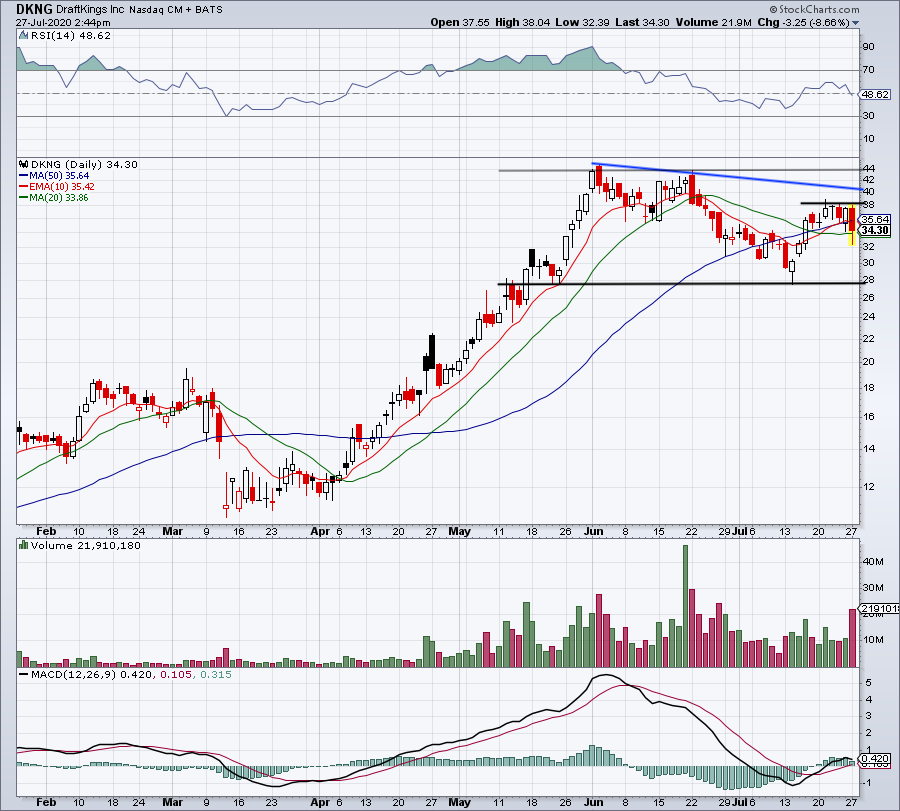
Task: Click the green 0.315 MACD histogram value
Action: coord(215,674)
